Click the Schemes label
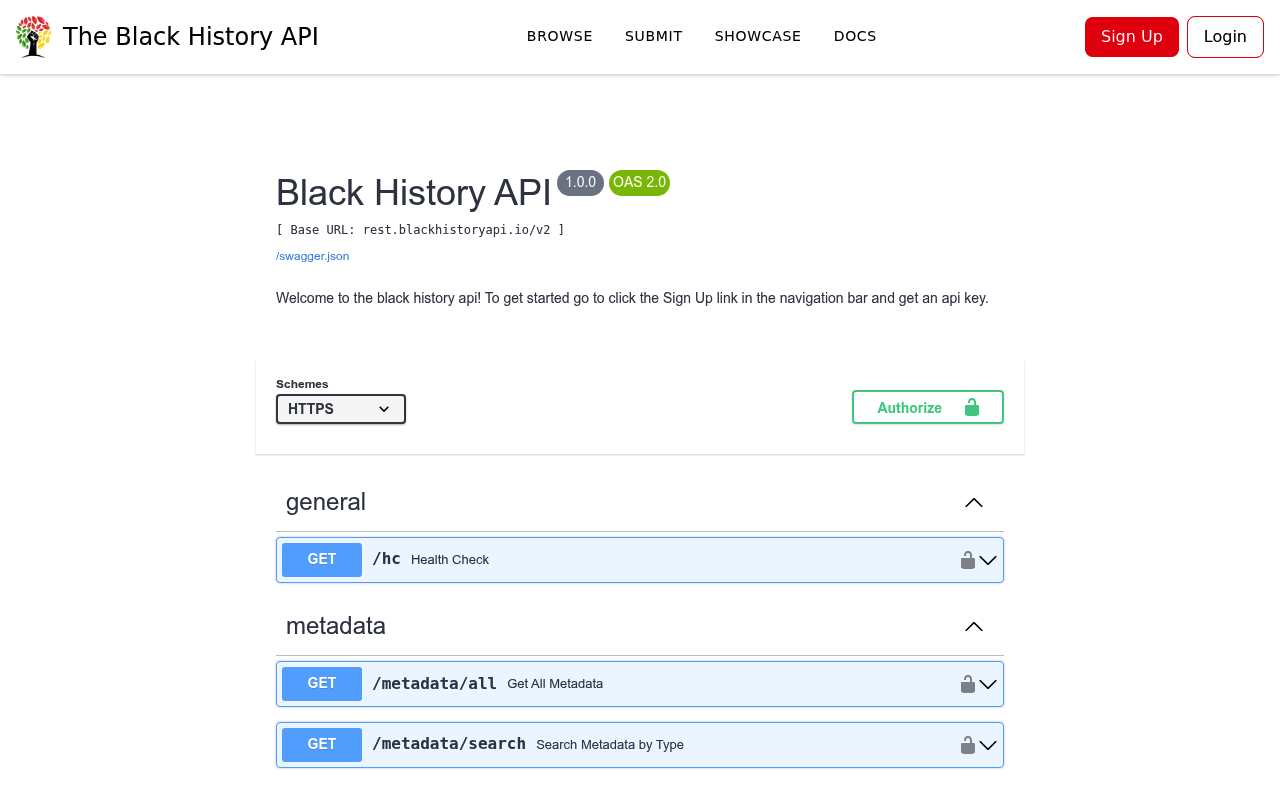The height and width of the screenshot is (800, 1280). tap(302, 384)
